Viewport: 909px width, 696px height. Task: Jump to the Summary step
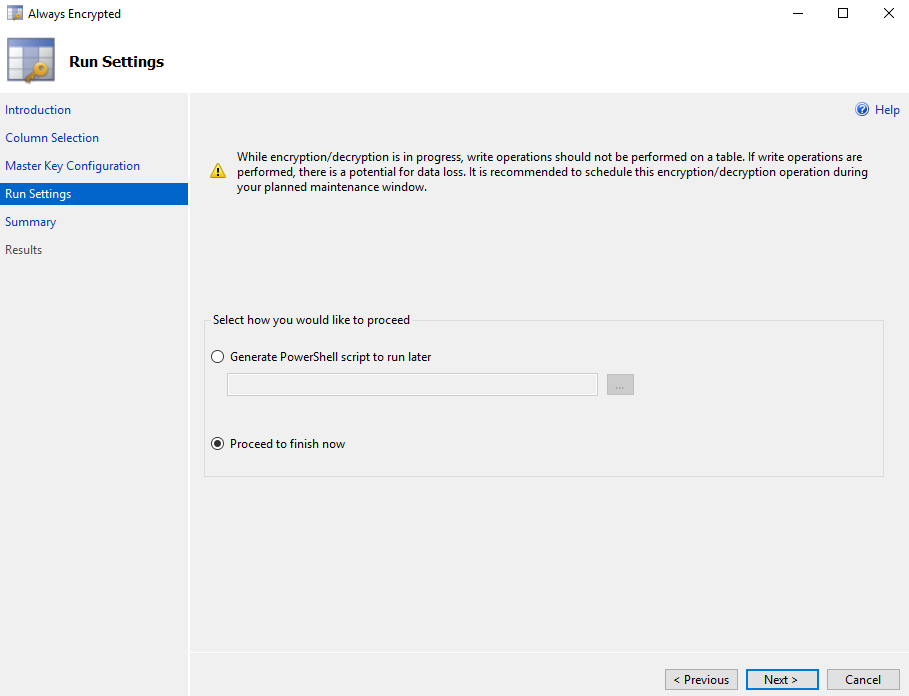tap(31, 222)
